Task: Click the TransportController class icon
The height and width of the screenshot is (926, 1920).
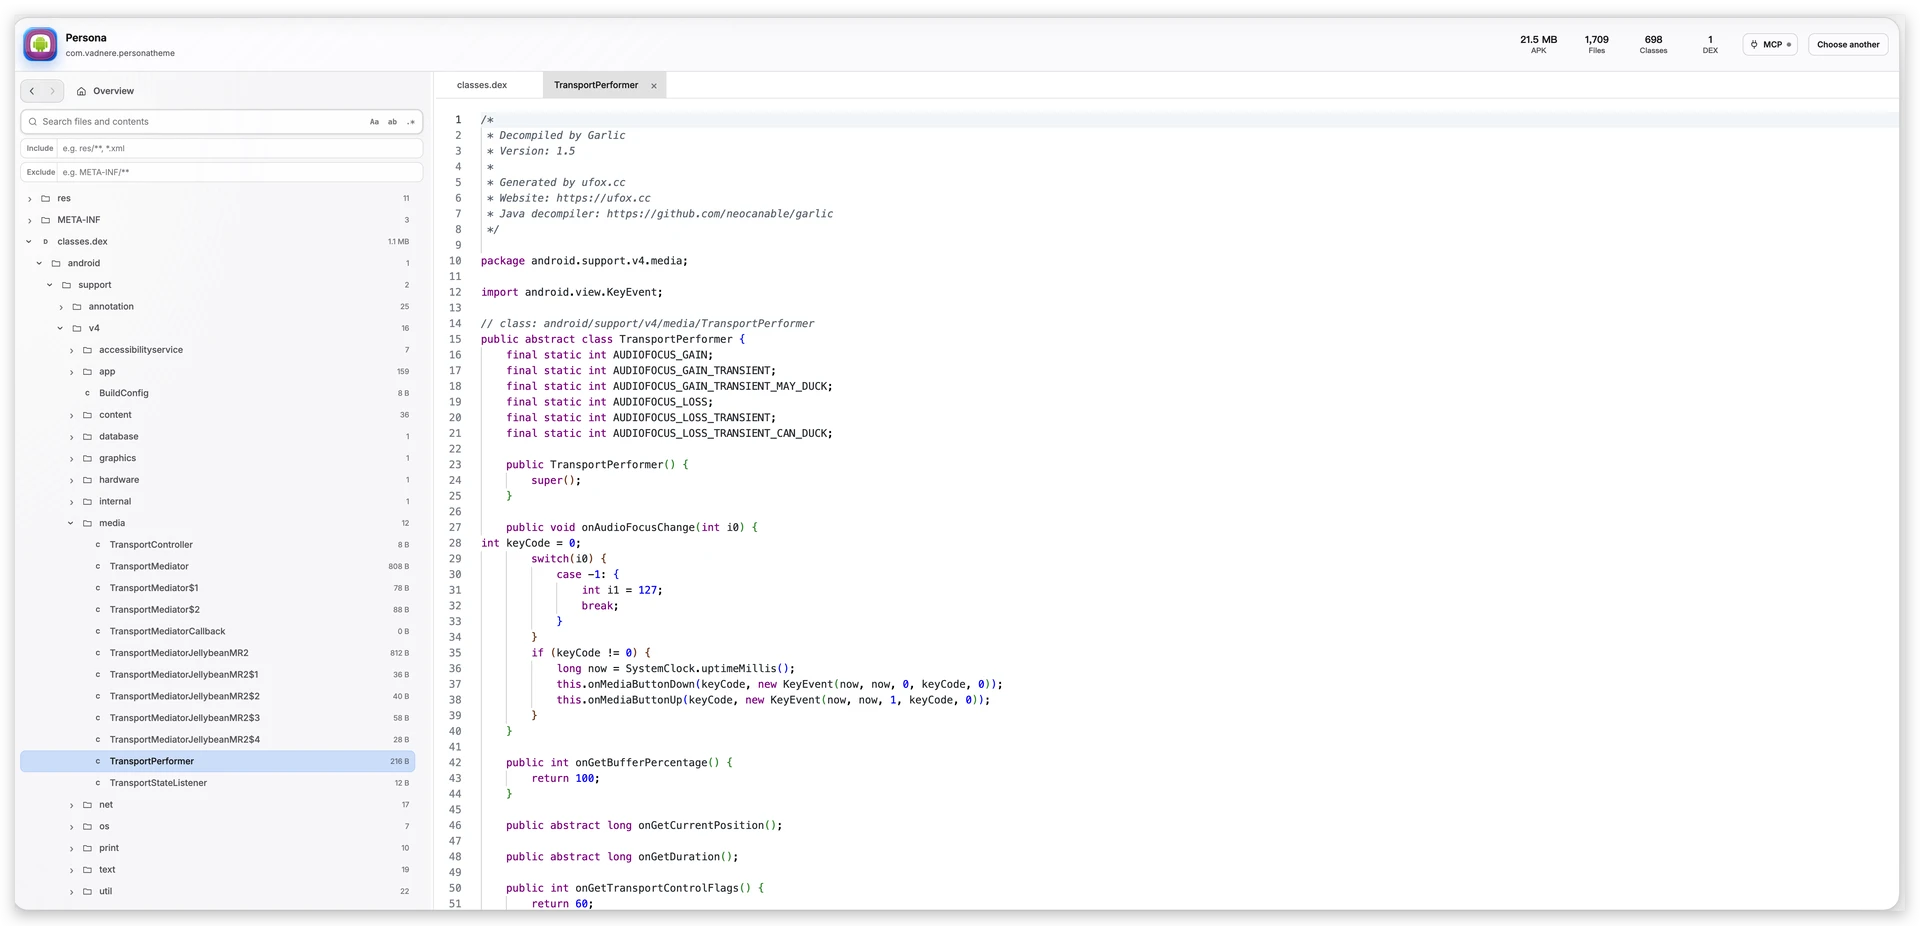Action: click(x=98, y=545)
